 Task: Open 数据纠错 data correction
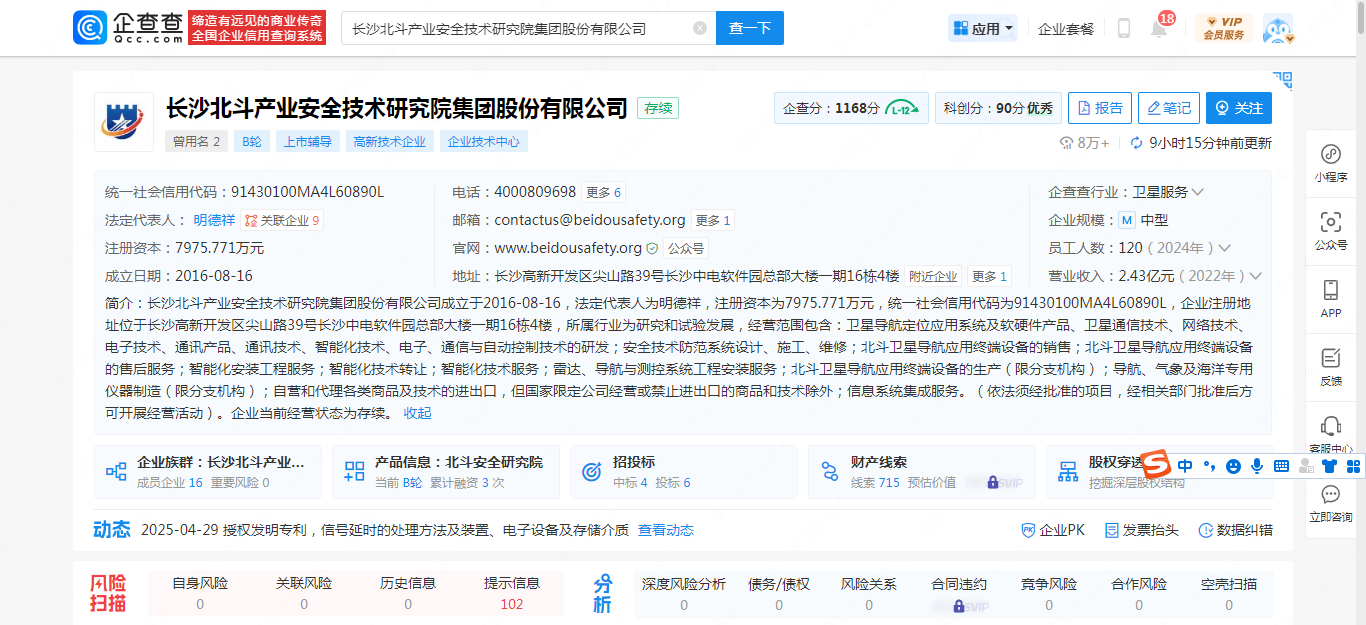(x=1235, y=530)
